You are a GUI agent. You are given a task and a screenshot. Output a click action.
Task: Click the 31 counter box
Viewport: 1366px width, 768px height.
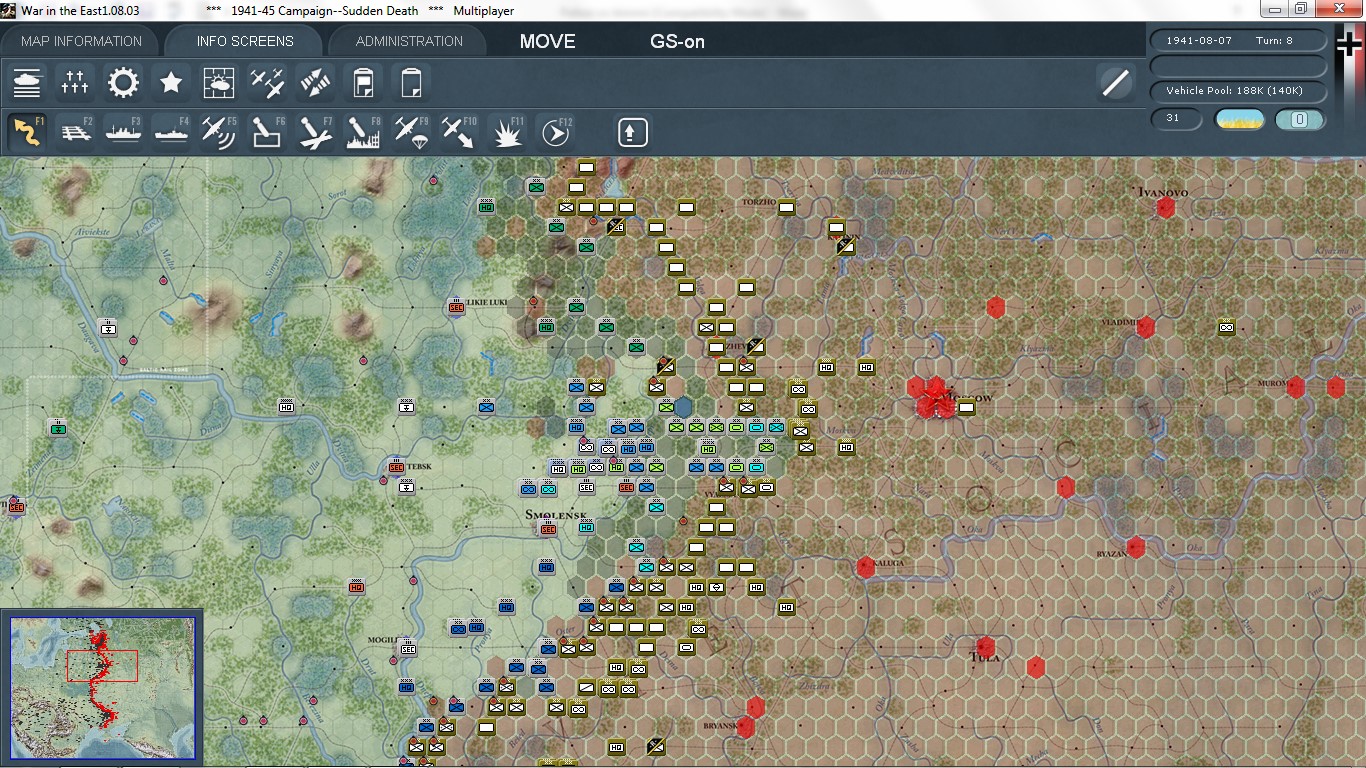pyautogui.click(x=1176, y=119)
